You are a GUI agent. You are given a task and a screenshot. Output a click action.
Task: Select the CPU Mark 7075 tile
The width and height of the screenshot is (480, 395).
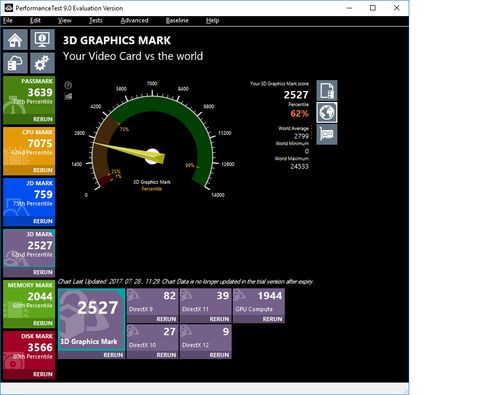pos(29,147)
